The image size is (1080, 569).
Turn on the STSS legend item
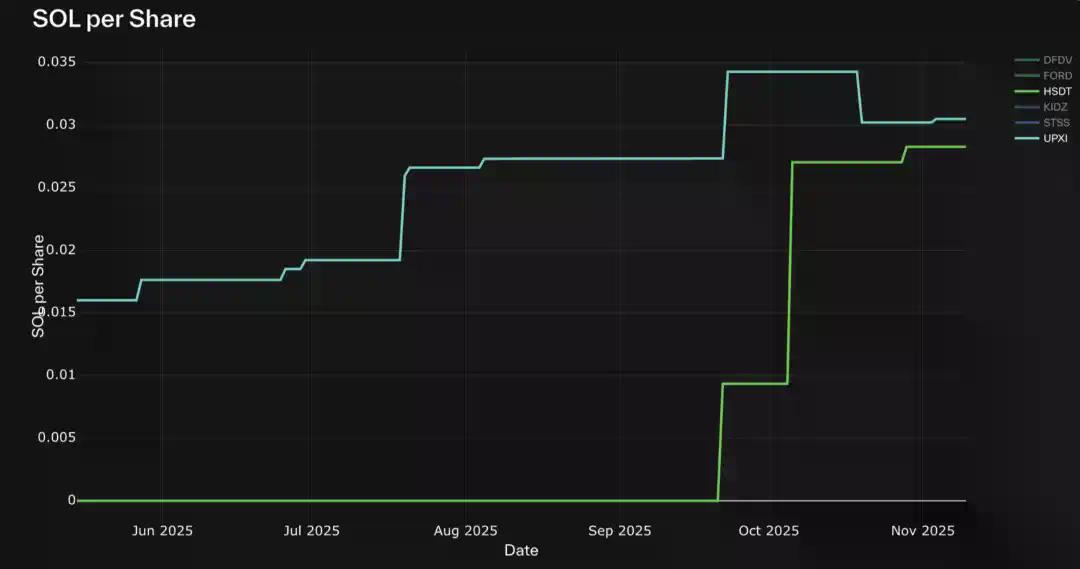tap(1056, 122)
